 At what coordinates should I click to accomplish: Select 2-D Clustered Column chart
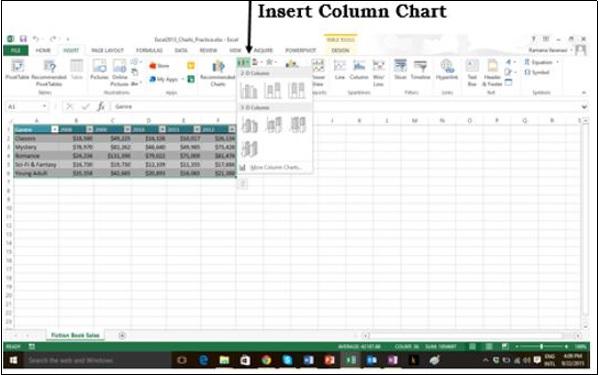tap(249, 91)
